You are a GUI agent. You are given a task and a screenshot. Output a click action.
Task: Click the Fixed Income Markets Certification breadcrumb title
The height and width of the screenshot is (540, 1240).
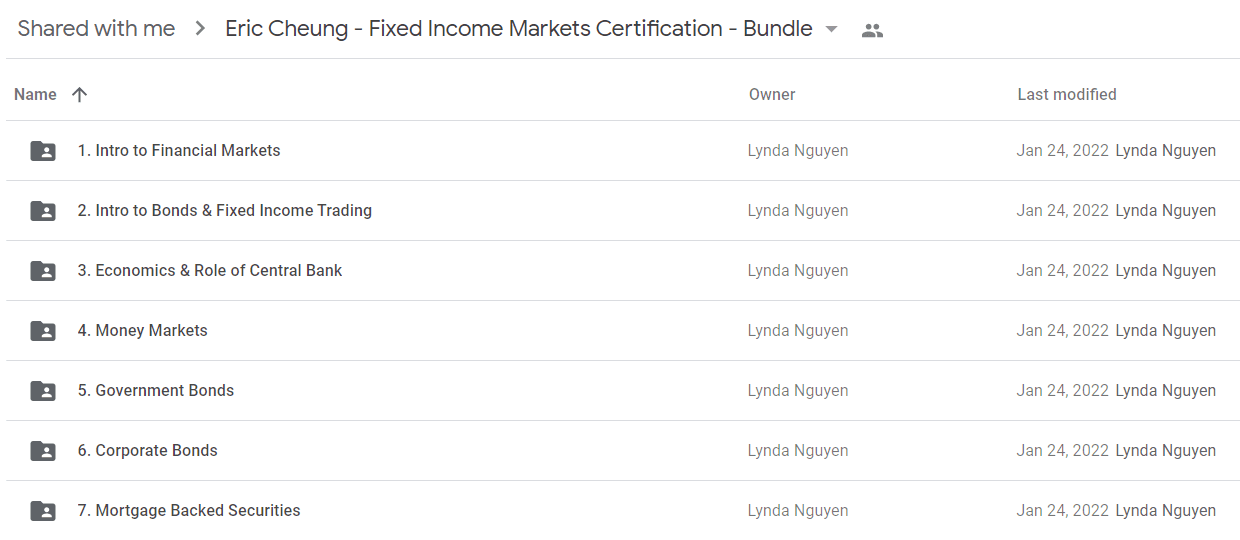tap(519, 29)
